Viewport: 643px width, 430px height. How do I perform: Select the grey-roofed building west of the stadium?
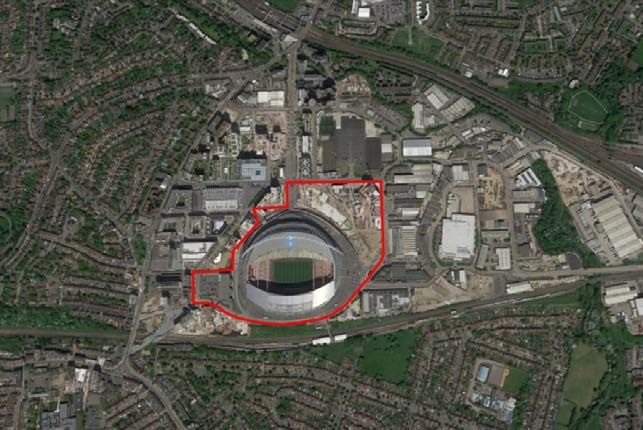coord(221,199)
